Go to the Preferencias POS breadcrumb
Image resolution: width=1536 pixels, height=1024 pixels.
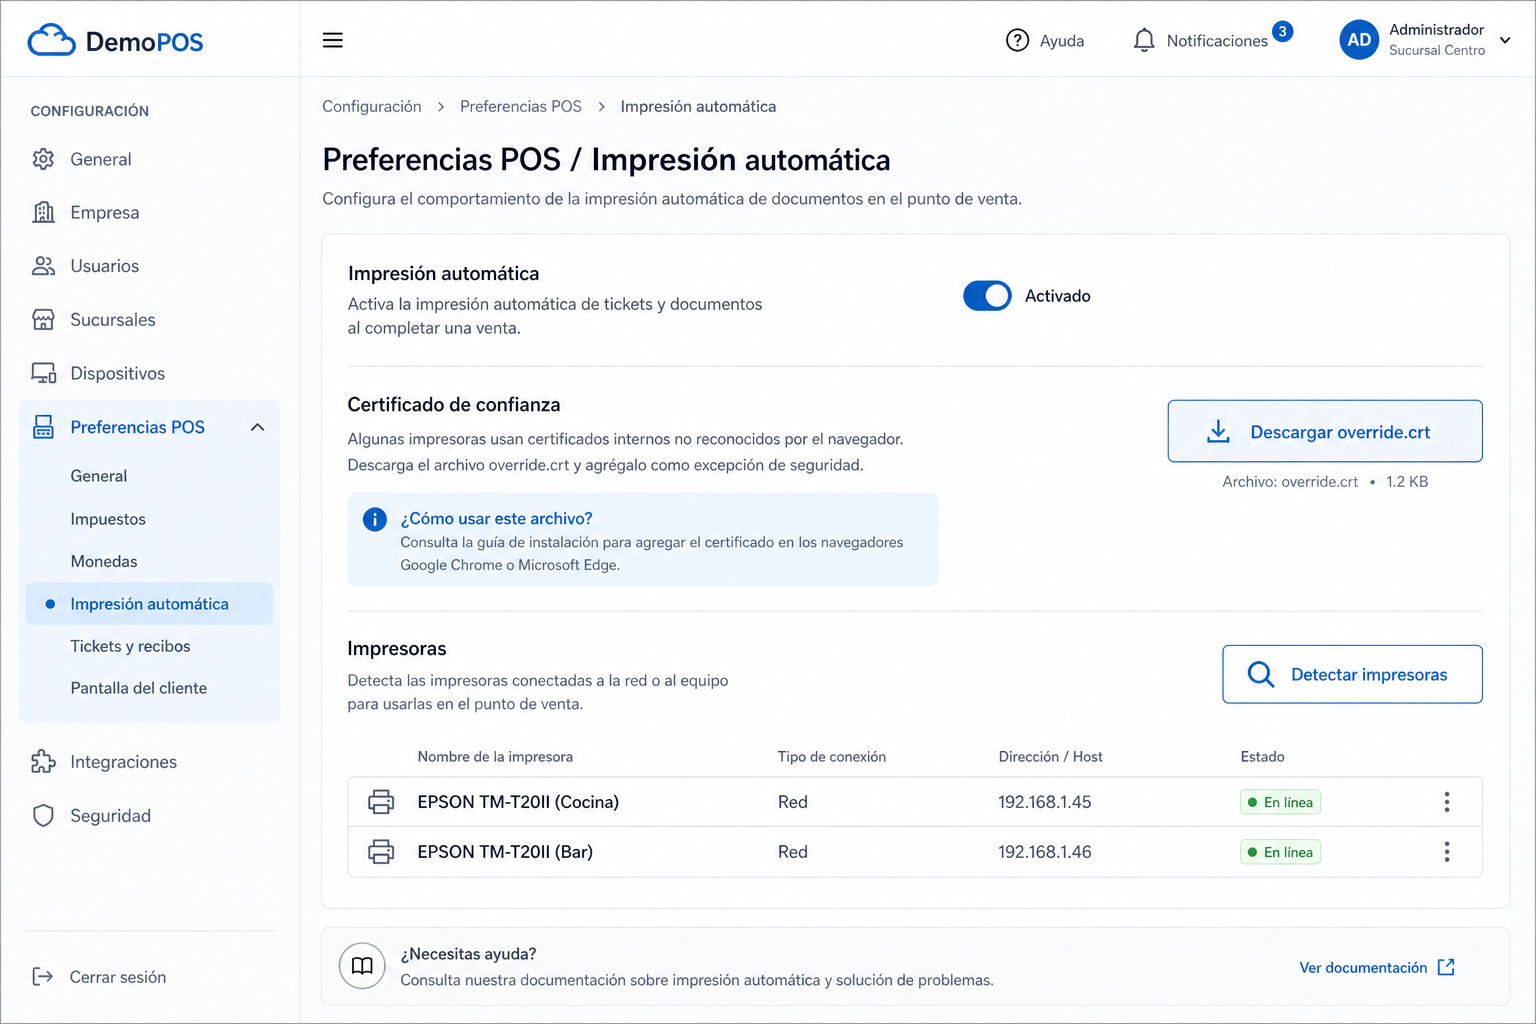(x=521, y=106)
